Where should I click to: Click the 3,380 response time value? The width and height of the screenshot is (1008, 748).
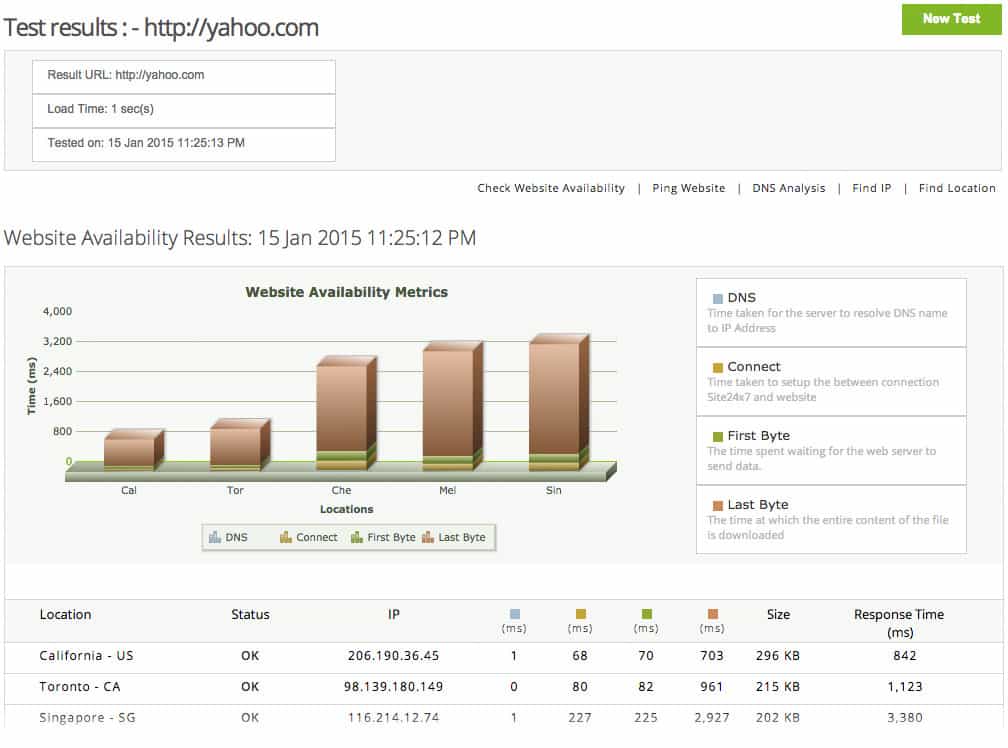904,717
